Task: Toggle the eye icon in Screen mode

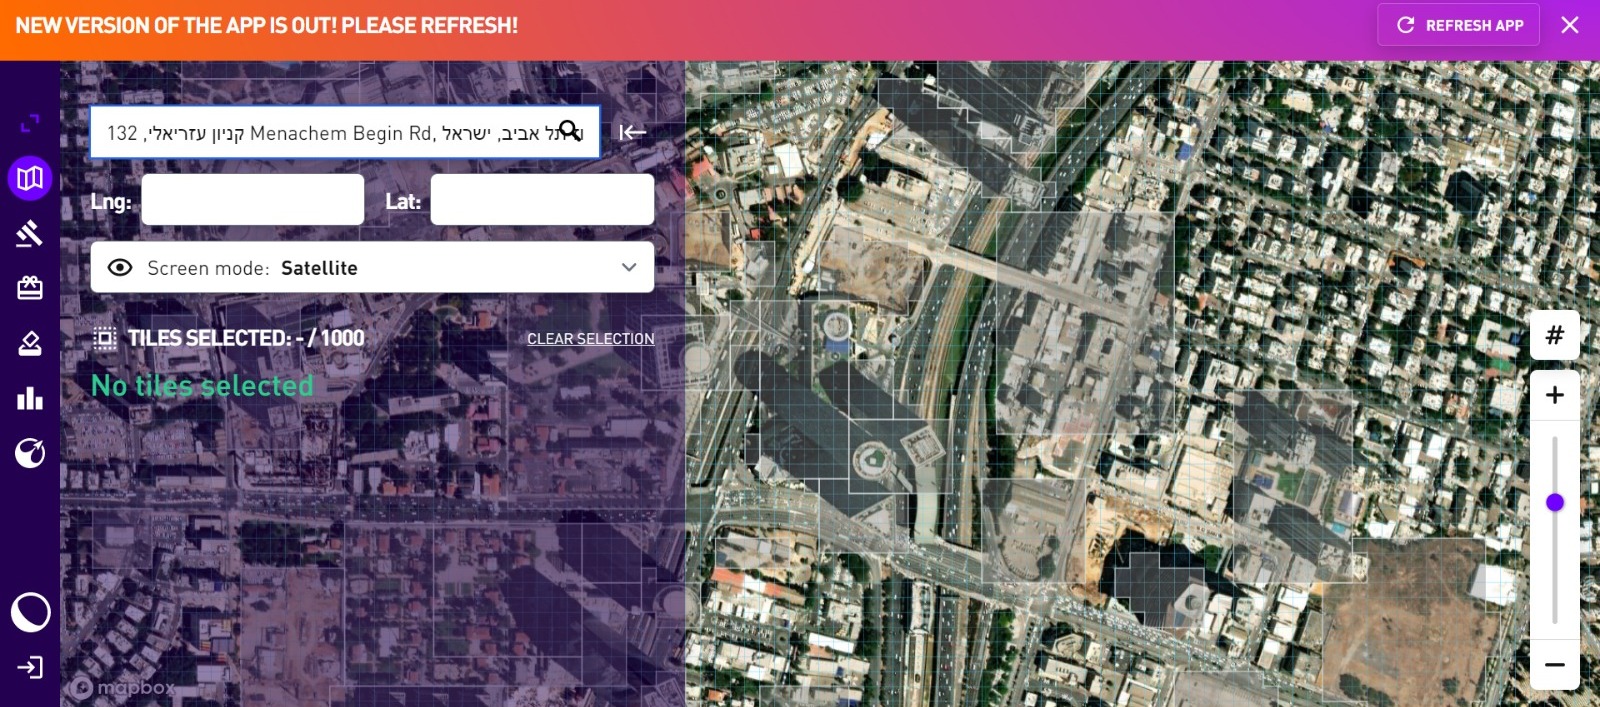Action: 120,267
